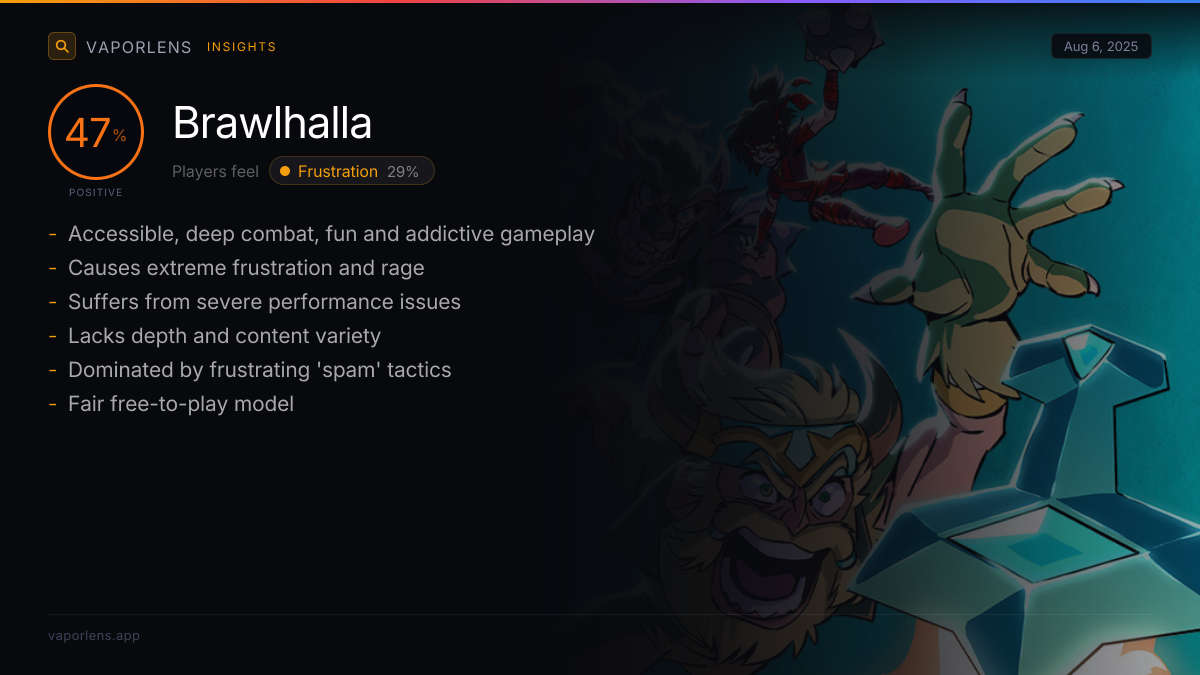1200x675 pixels.
Task: Click the orange Frustration dot indicator
Action: click(285, 171)
